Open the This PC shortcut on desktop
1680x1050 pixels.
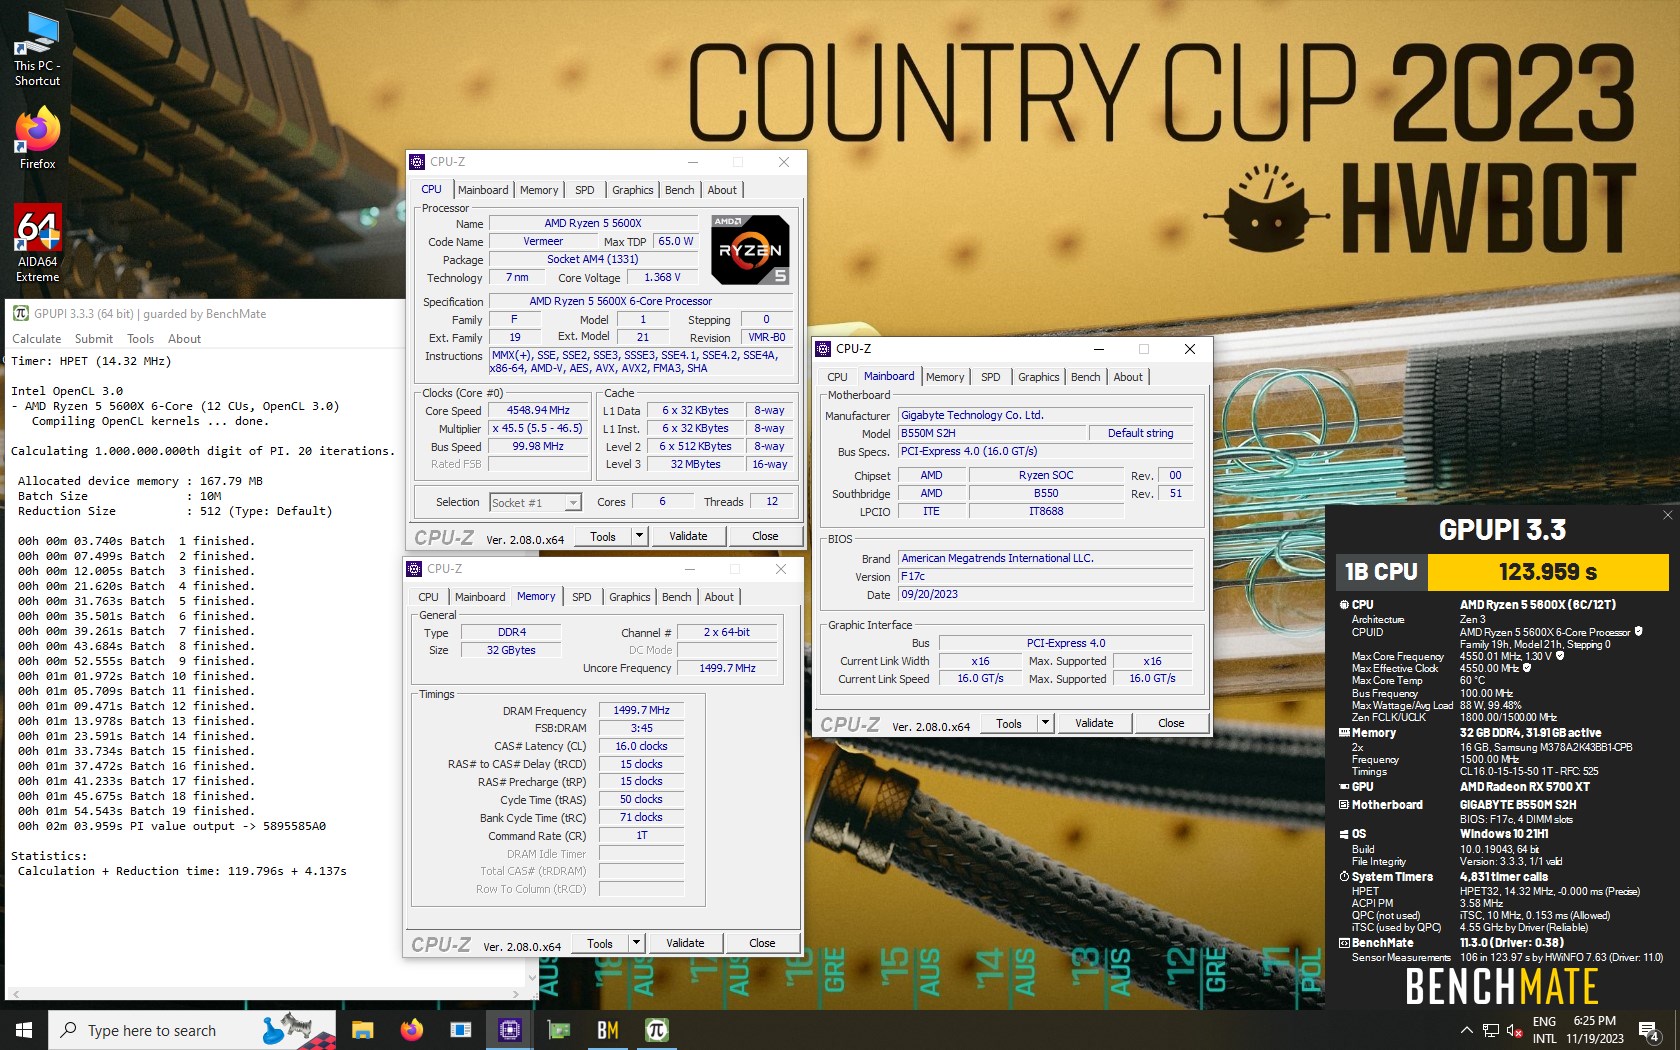point(37,48)
